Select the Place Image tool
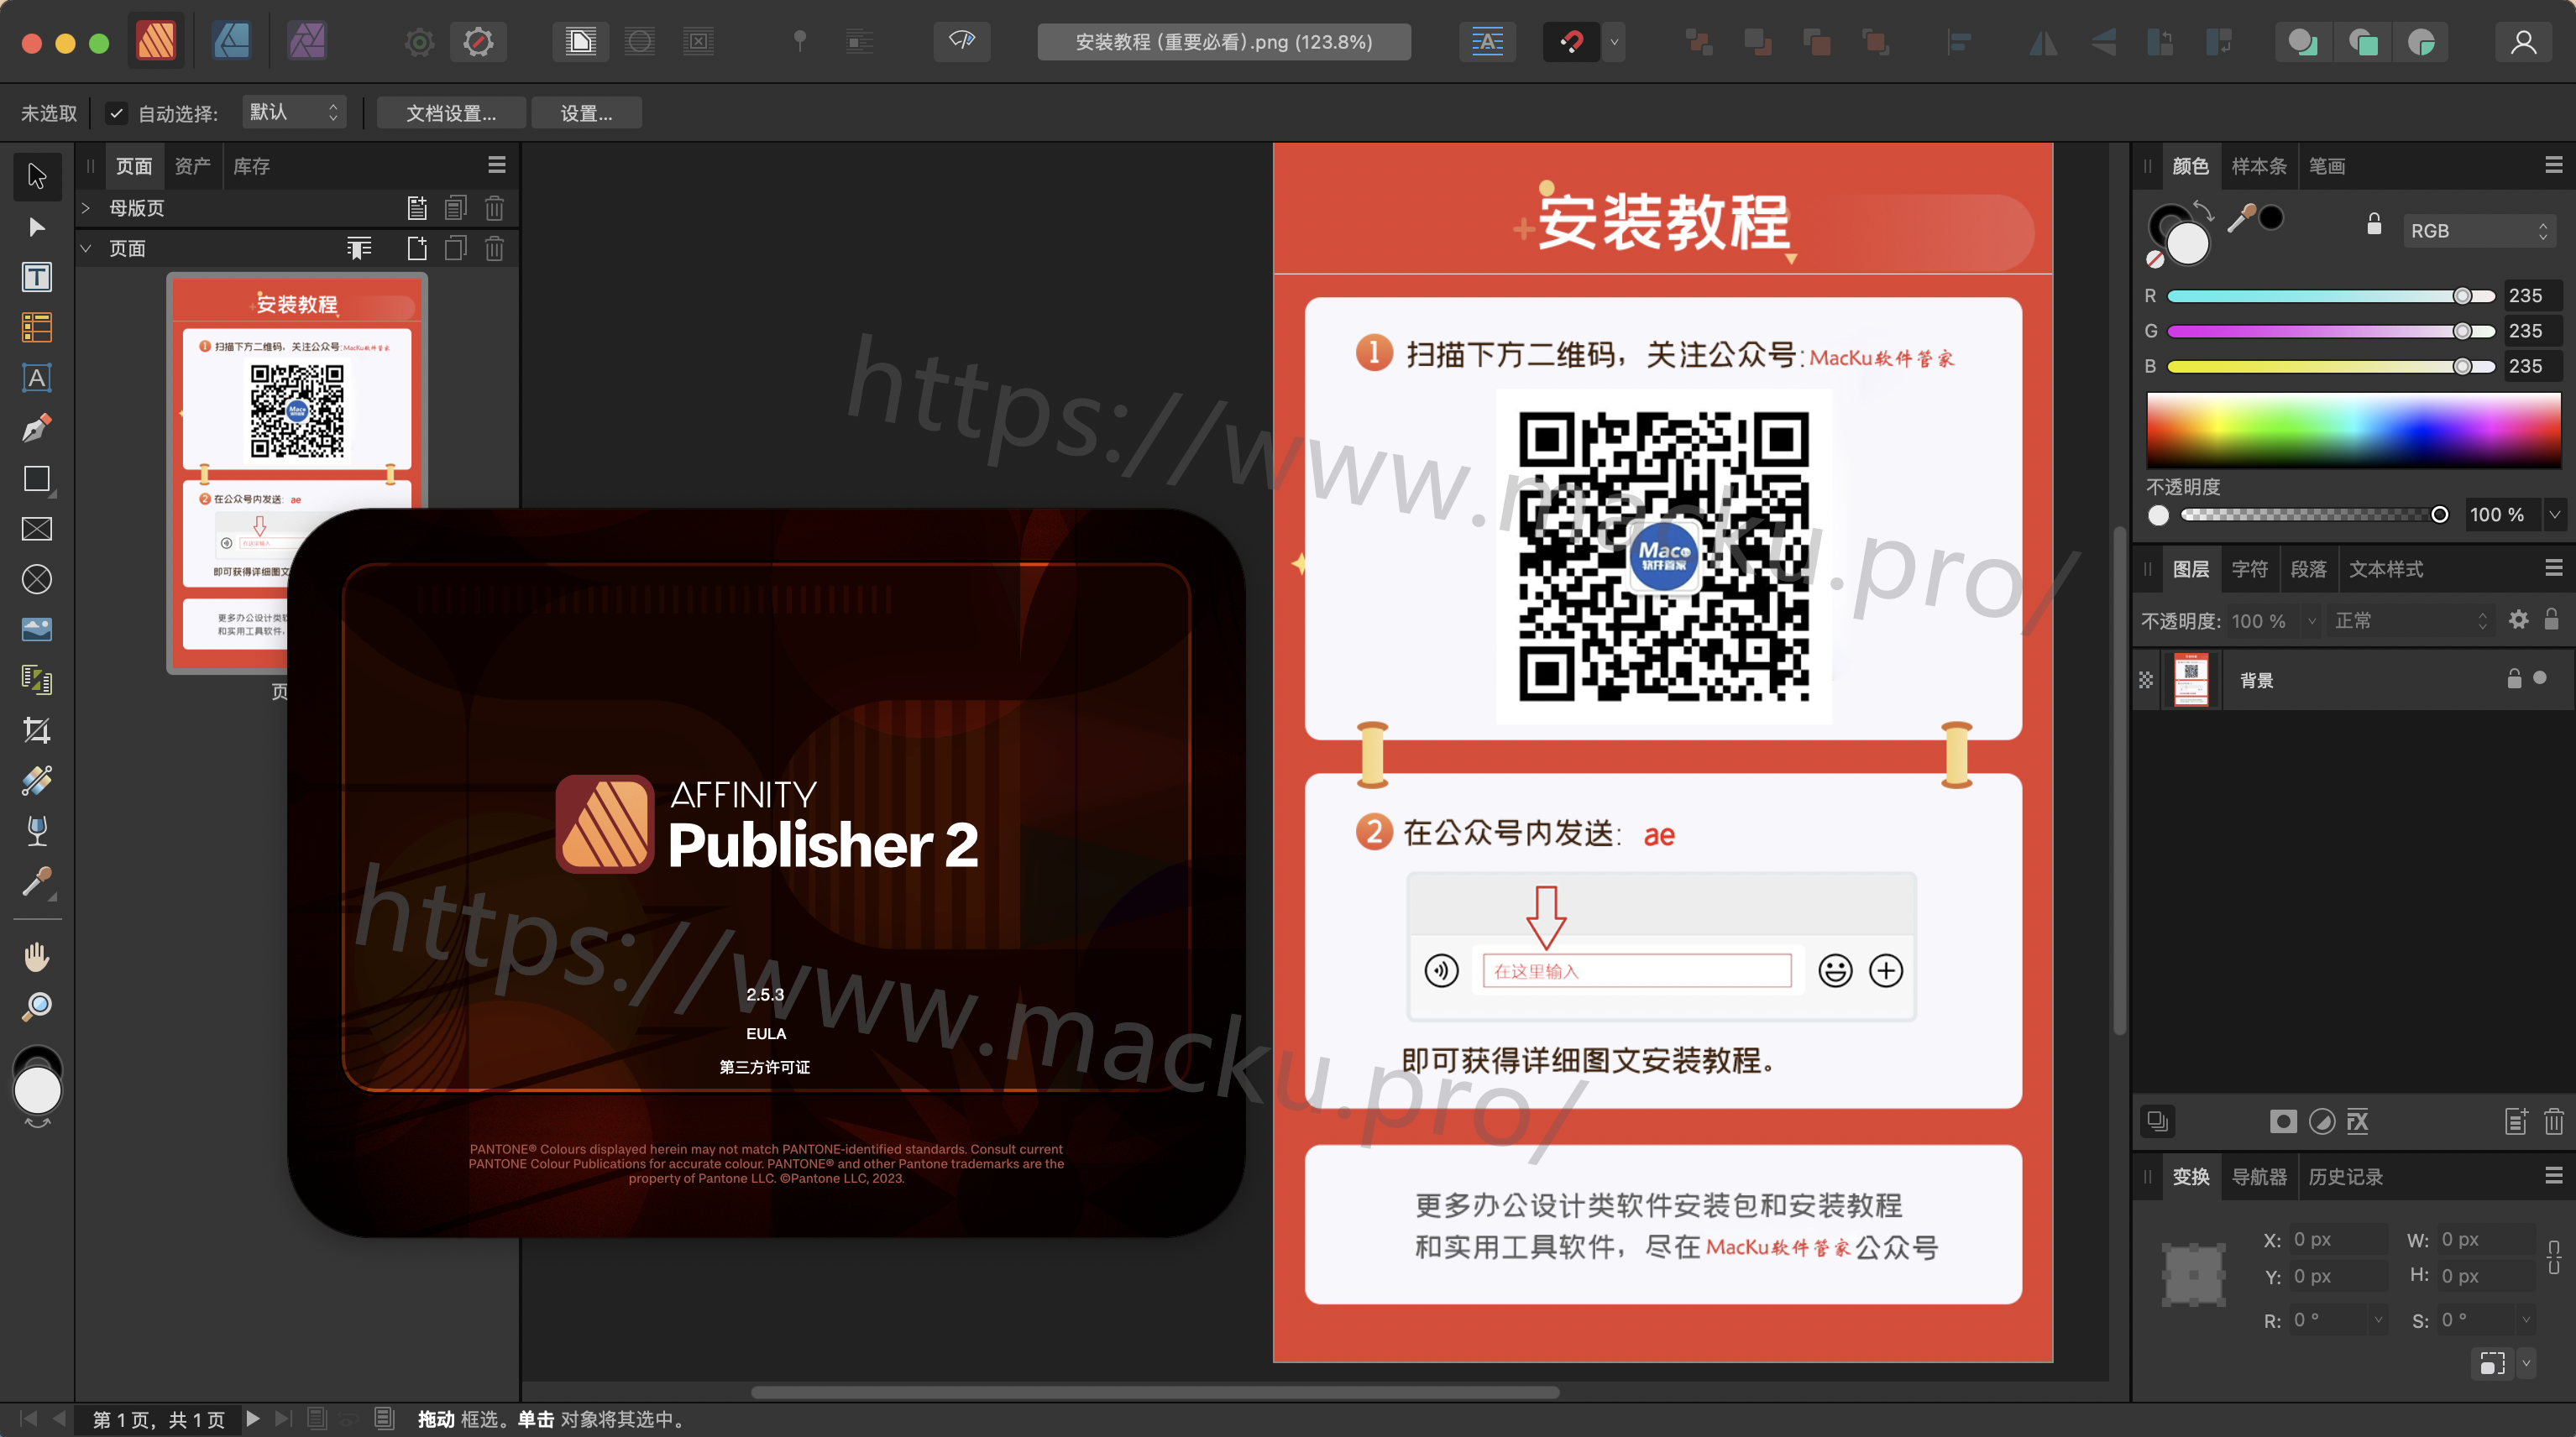Viewport: 2576px width, 1437px height. tap(37, 629)
